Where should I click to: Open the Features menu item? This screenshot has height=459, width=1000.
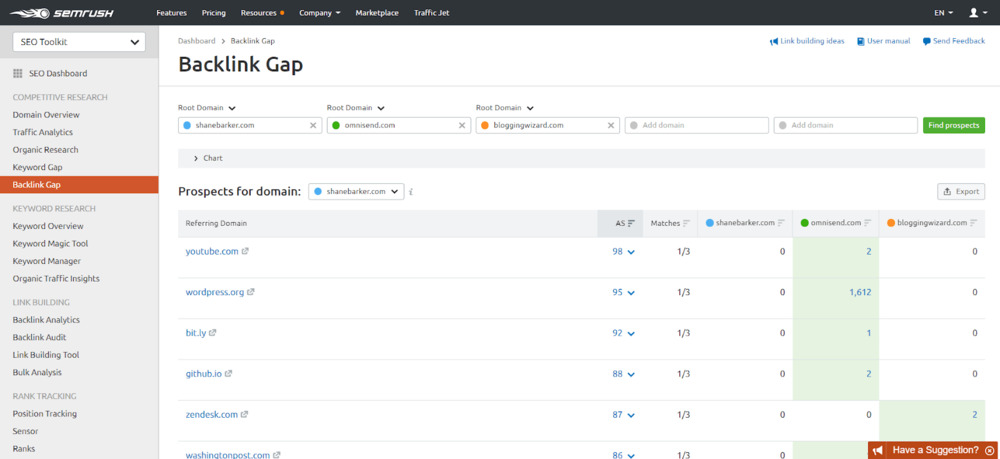pyautogui.click(x=172, y=13)
